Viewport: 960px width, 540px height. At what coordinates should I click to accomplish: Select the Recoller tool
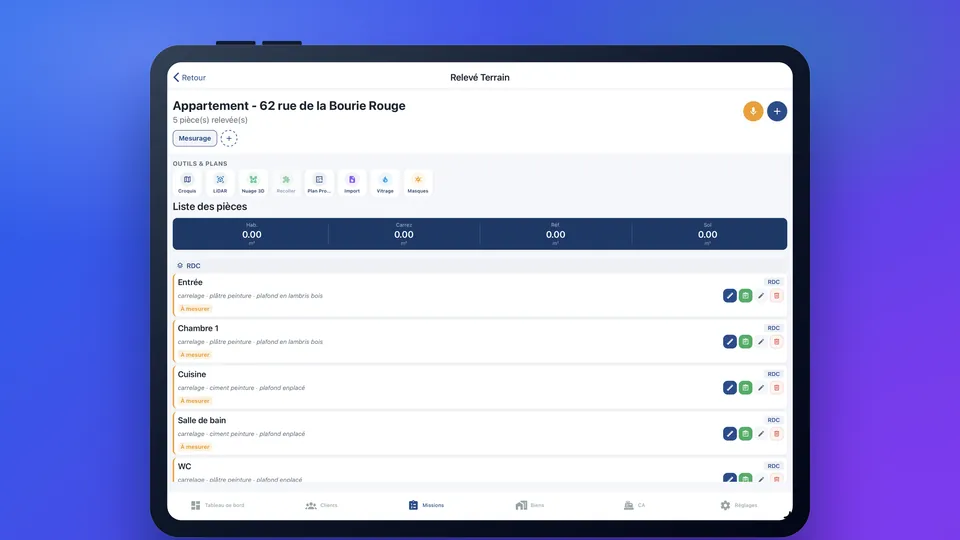[x=286, y=183]
